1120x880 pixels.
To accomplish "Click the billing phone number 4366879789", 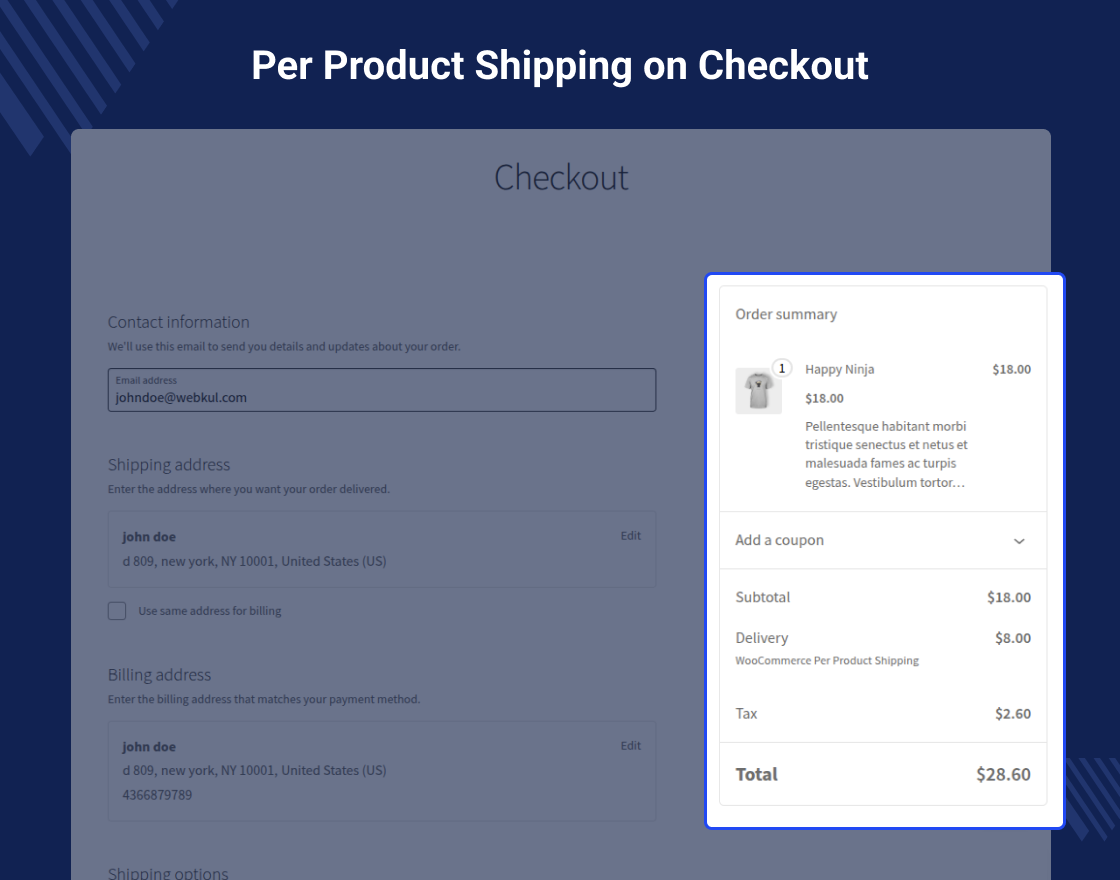I will coord(157,795).
